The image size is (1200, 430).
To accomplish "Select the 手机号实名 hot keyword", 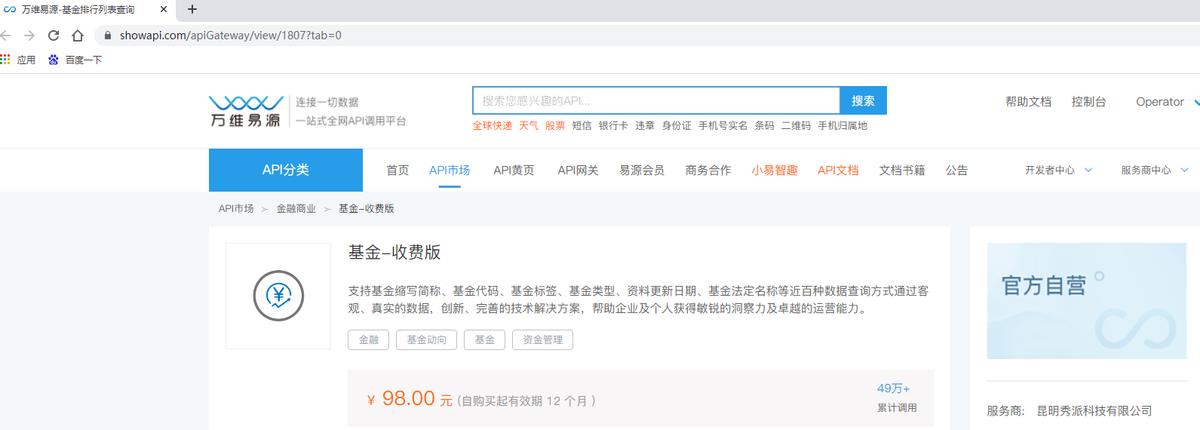I will (723, 126).
